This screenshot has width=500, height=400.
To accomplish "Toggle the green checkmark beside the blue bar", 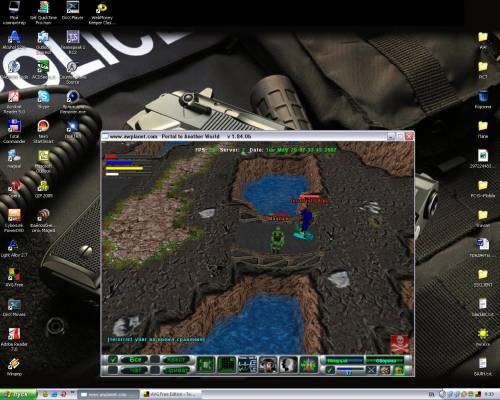I will (330, 370).
